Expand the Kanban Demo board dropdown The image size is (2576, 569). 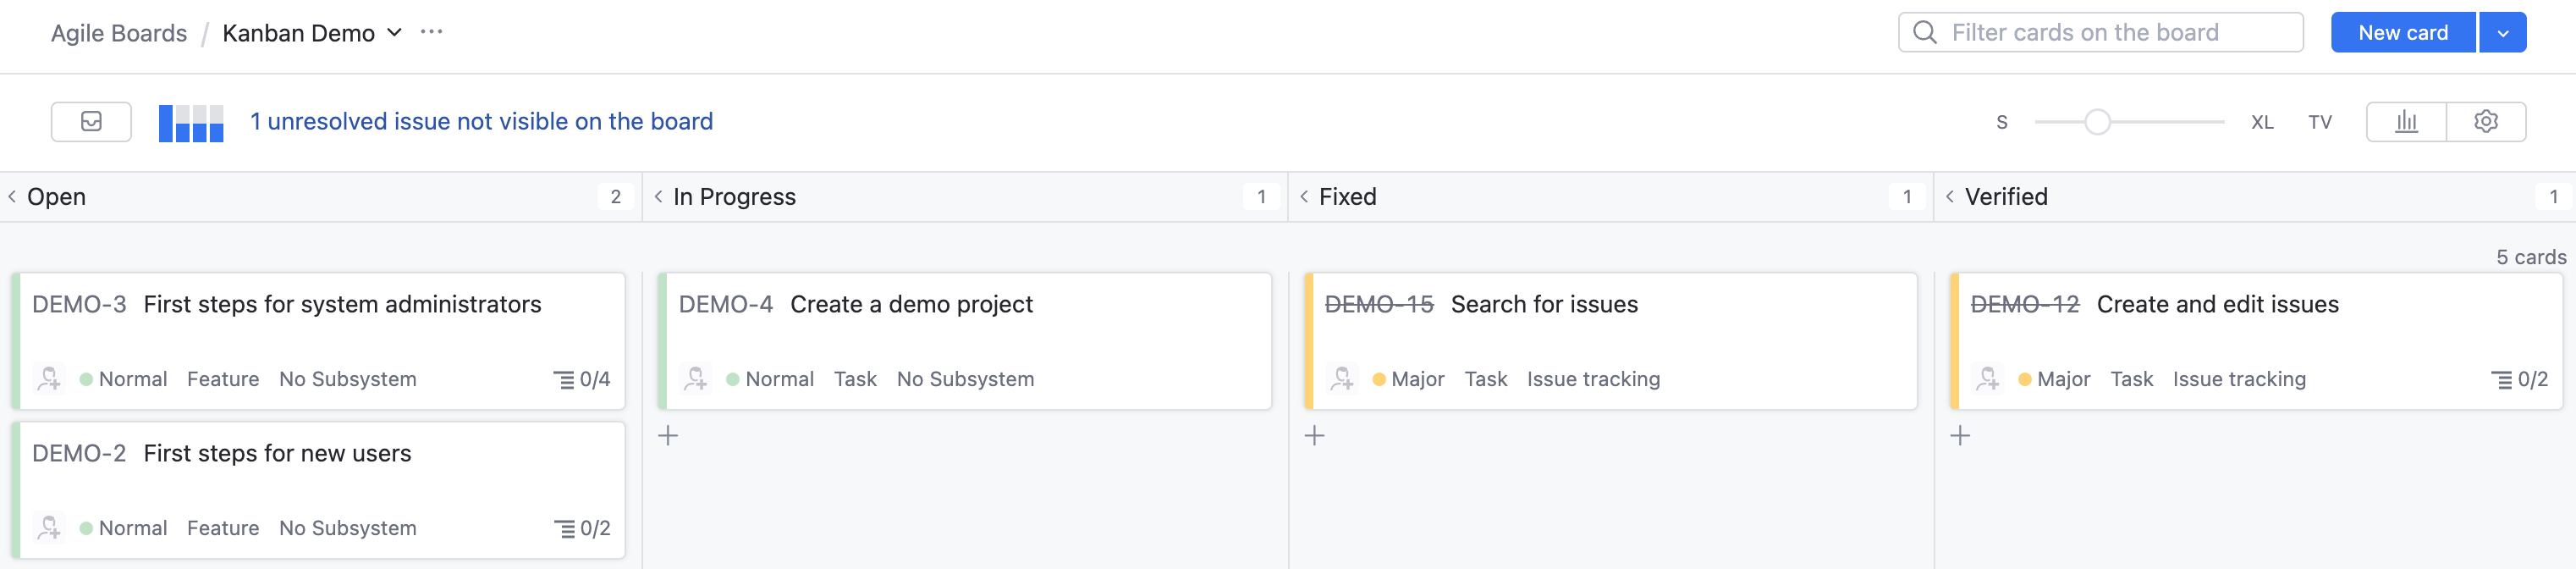[x=395, y=33]
